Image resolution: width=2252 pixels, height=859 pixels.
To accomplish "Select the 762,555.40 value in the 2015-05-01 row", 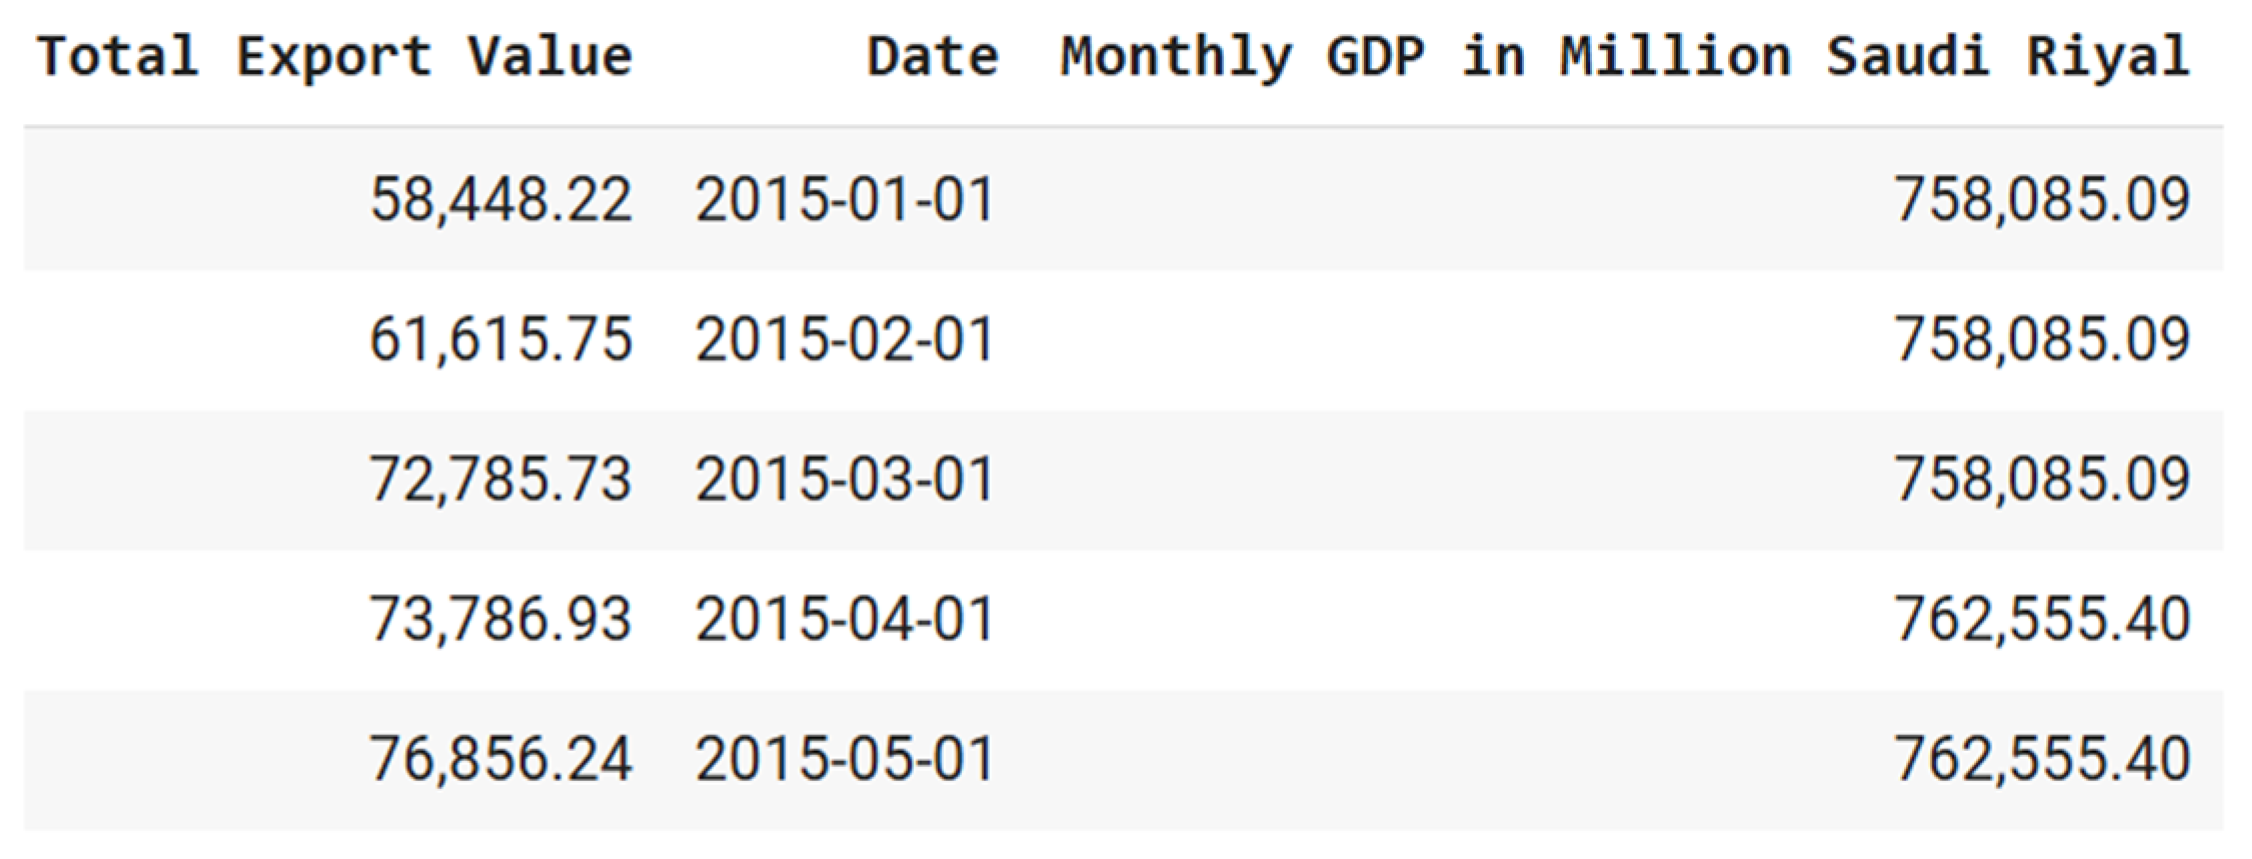I will (x=2042, y=759).
